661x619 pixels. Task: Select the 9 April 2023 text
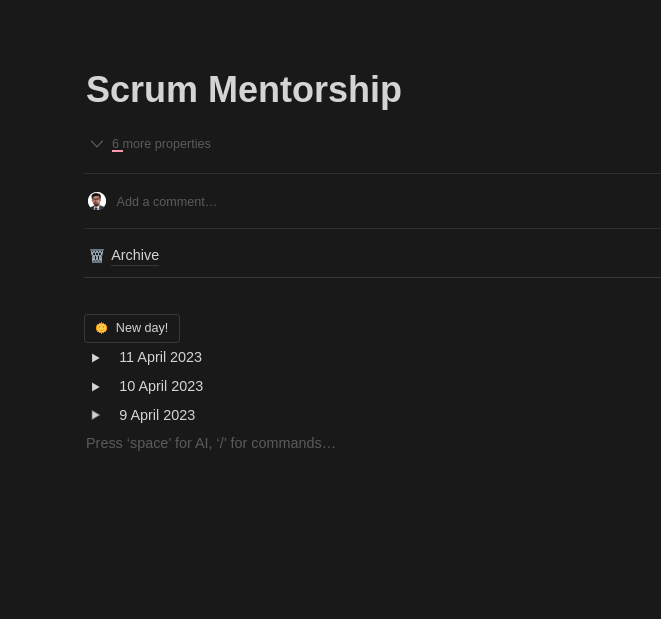pos(157,415)
